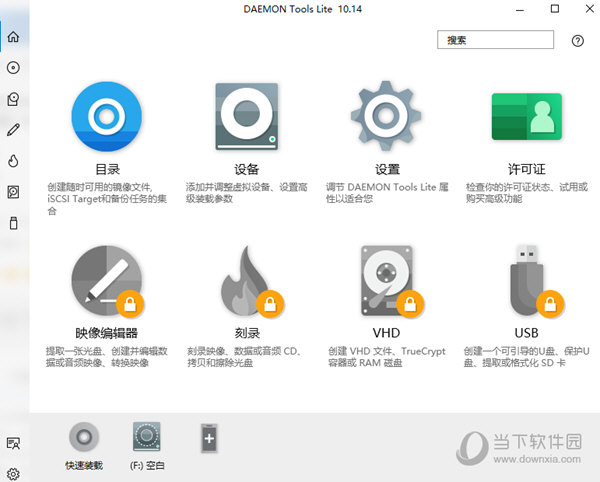This screenshot has height=482, width=600.
Task: Click the 设置 title text
Action: click(x=387, y=169)
